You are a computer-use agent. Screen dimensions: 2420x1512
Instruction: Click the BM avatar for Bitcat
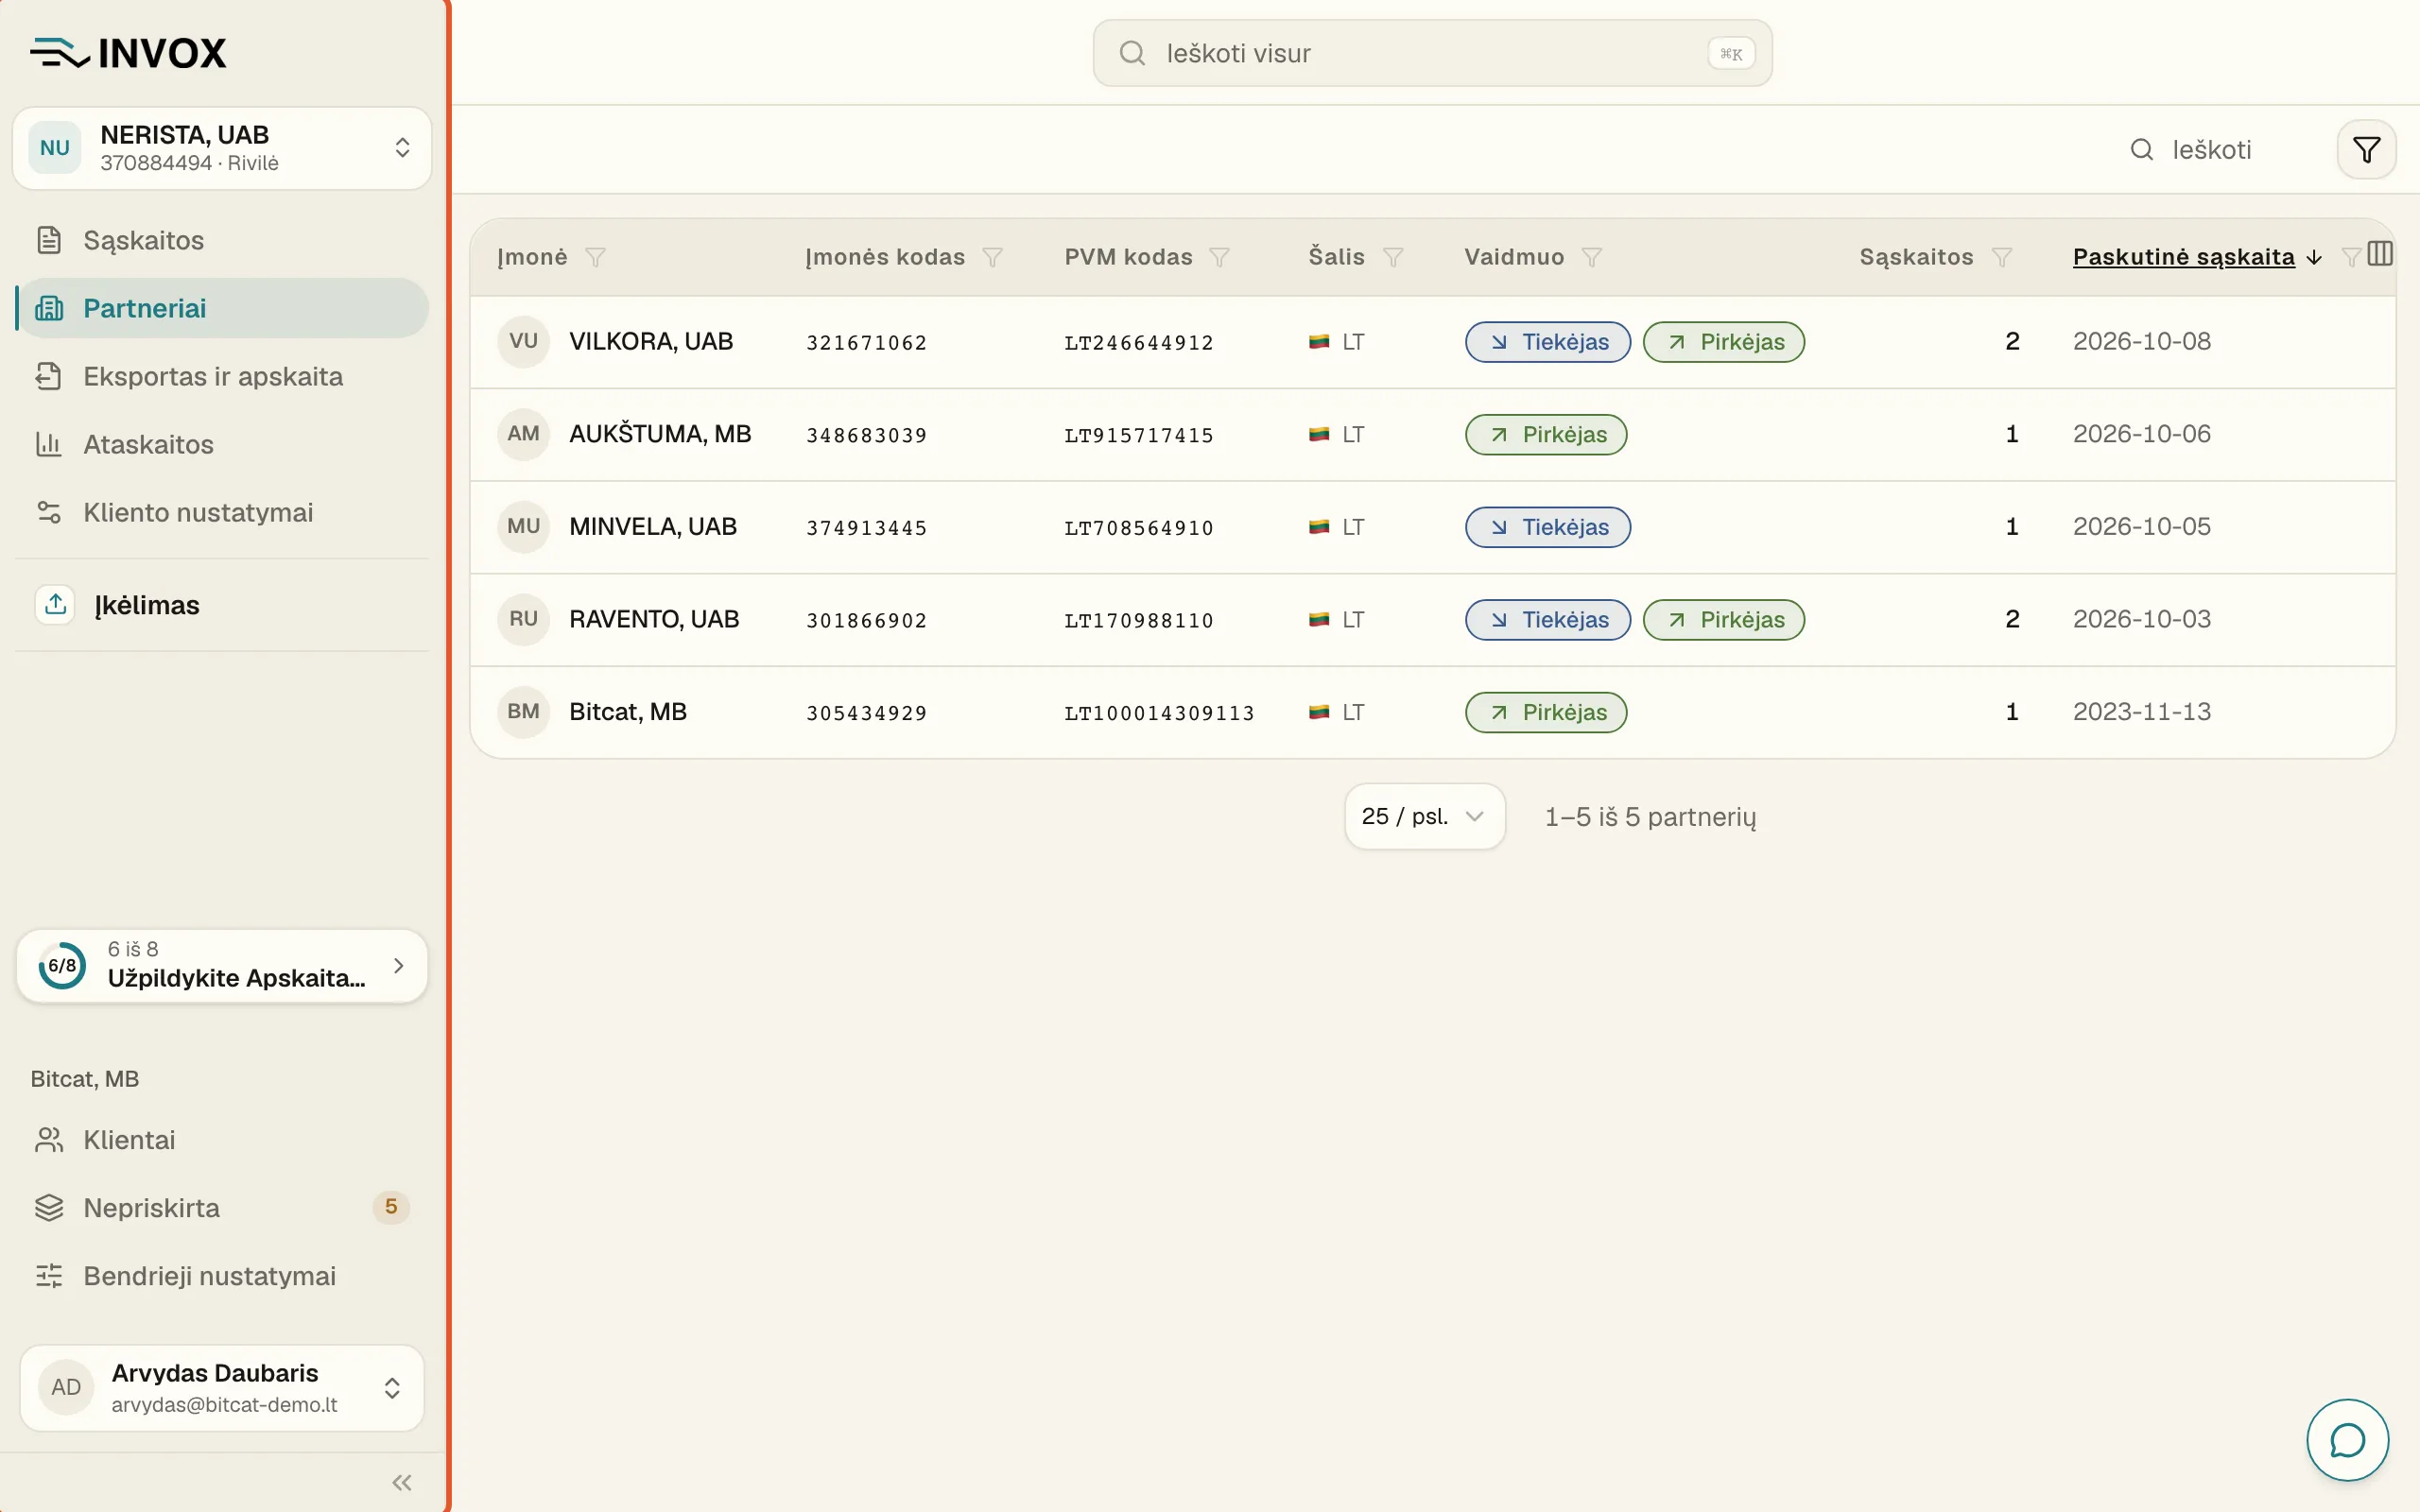coord(523,712)
